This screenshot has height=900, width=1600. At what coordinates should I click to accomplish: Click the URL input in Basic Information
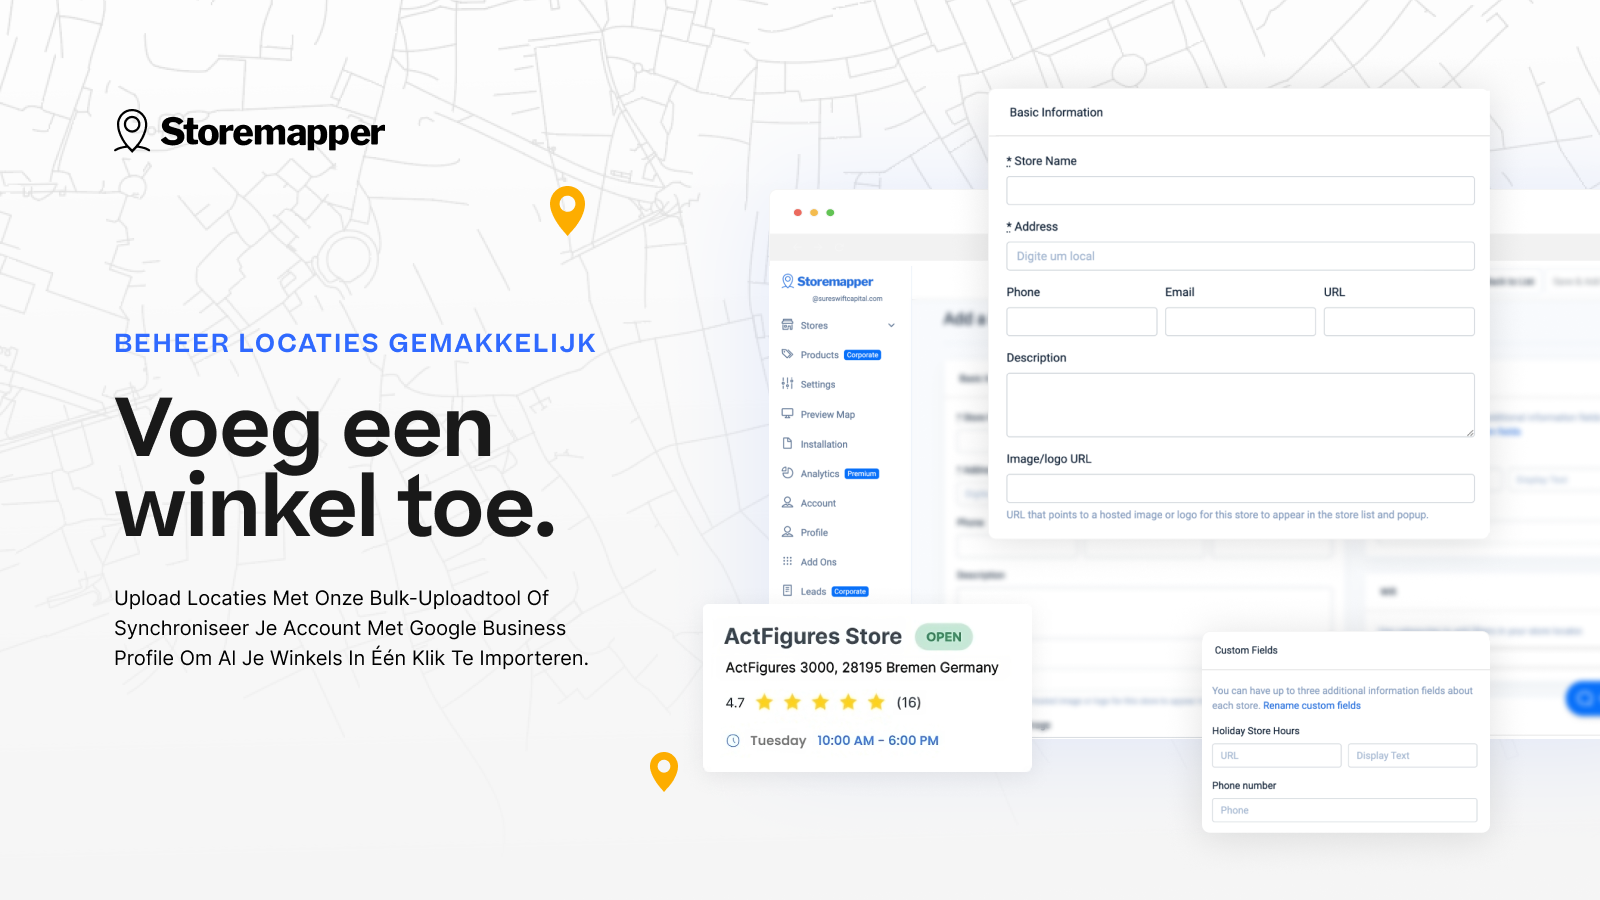[x=1399, y=322]
